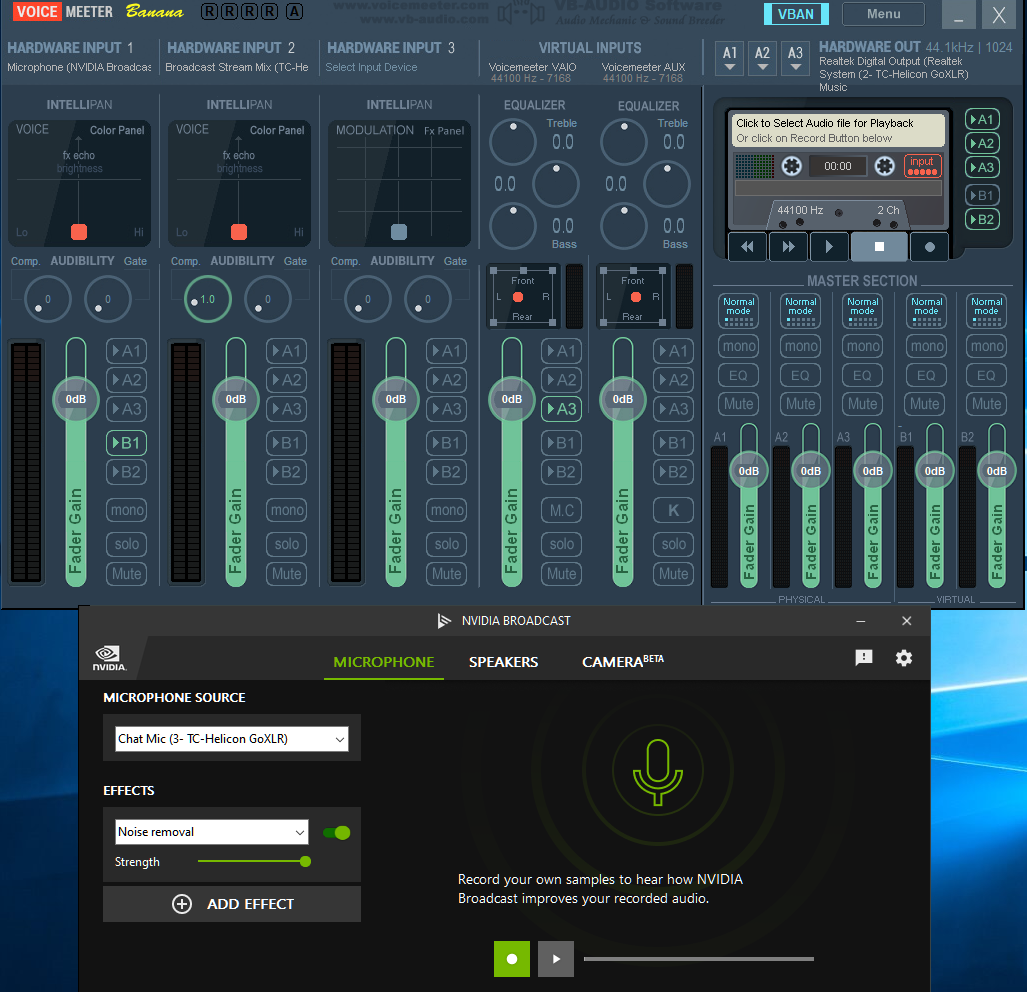
Task: Open the Color Panel of Hardware Input 1
Action: [117, 130]
